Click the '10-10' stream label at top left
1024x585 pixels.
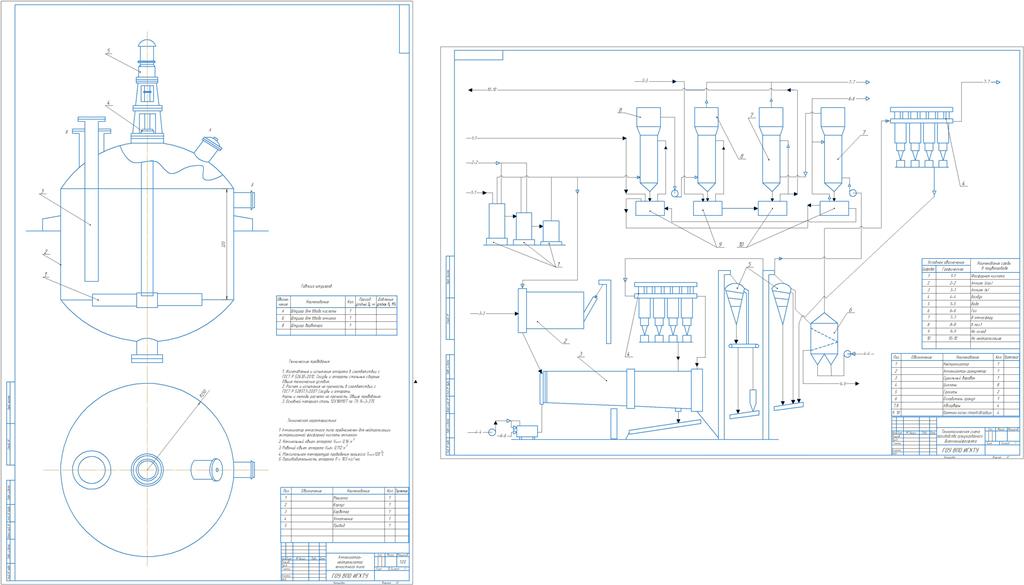point(492,89)
